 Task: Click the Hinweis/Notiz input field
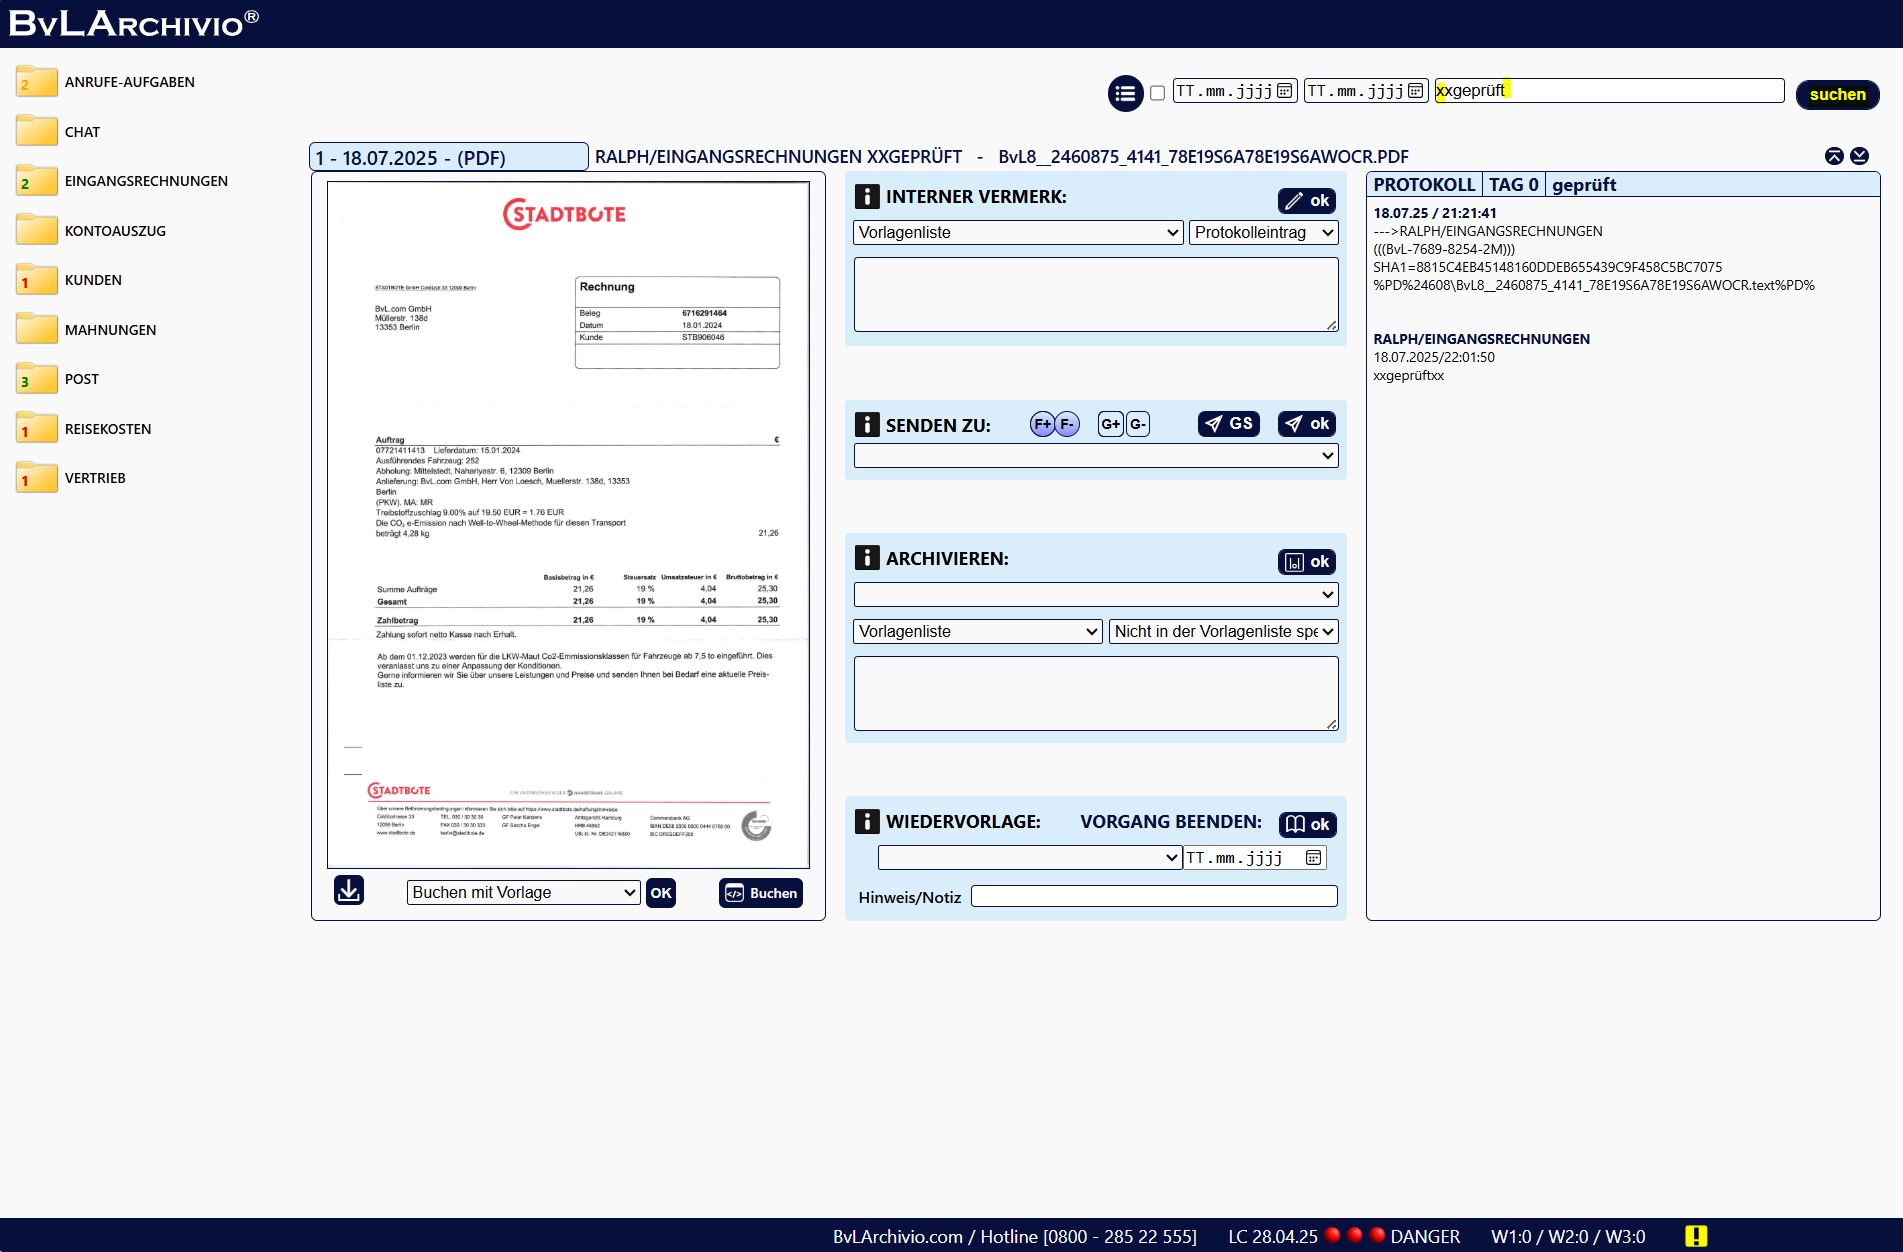(x=1153, y=897)
